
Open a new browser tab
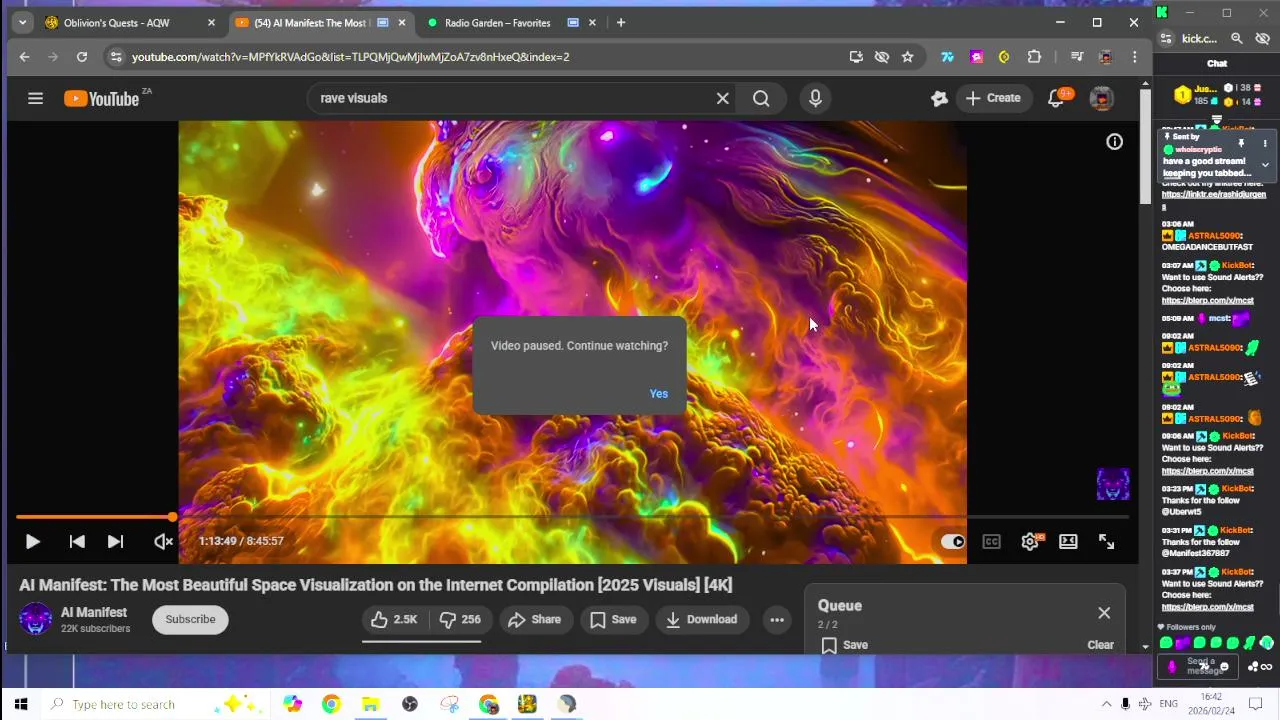coord(621,23)
